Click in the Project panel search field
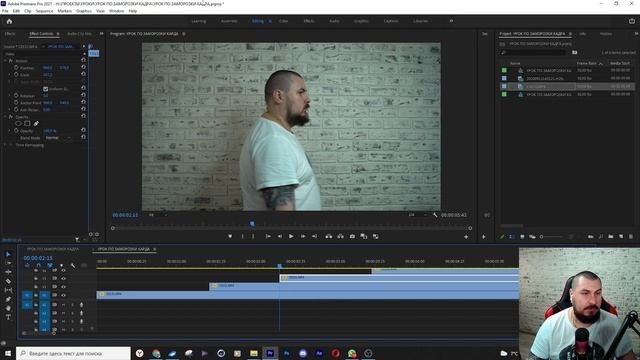 tap(533, 52)
